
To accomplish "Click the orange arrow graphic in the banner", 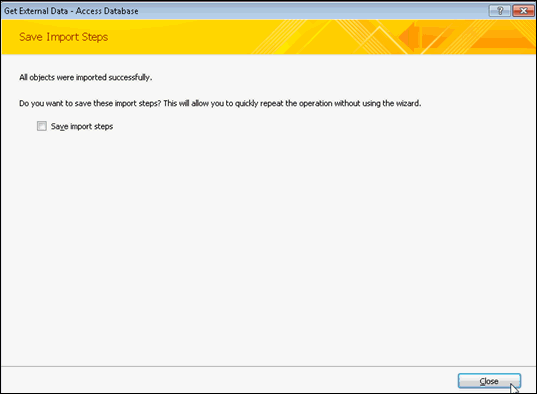I will (410, 36).
